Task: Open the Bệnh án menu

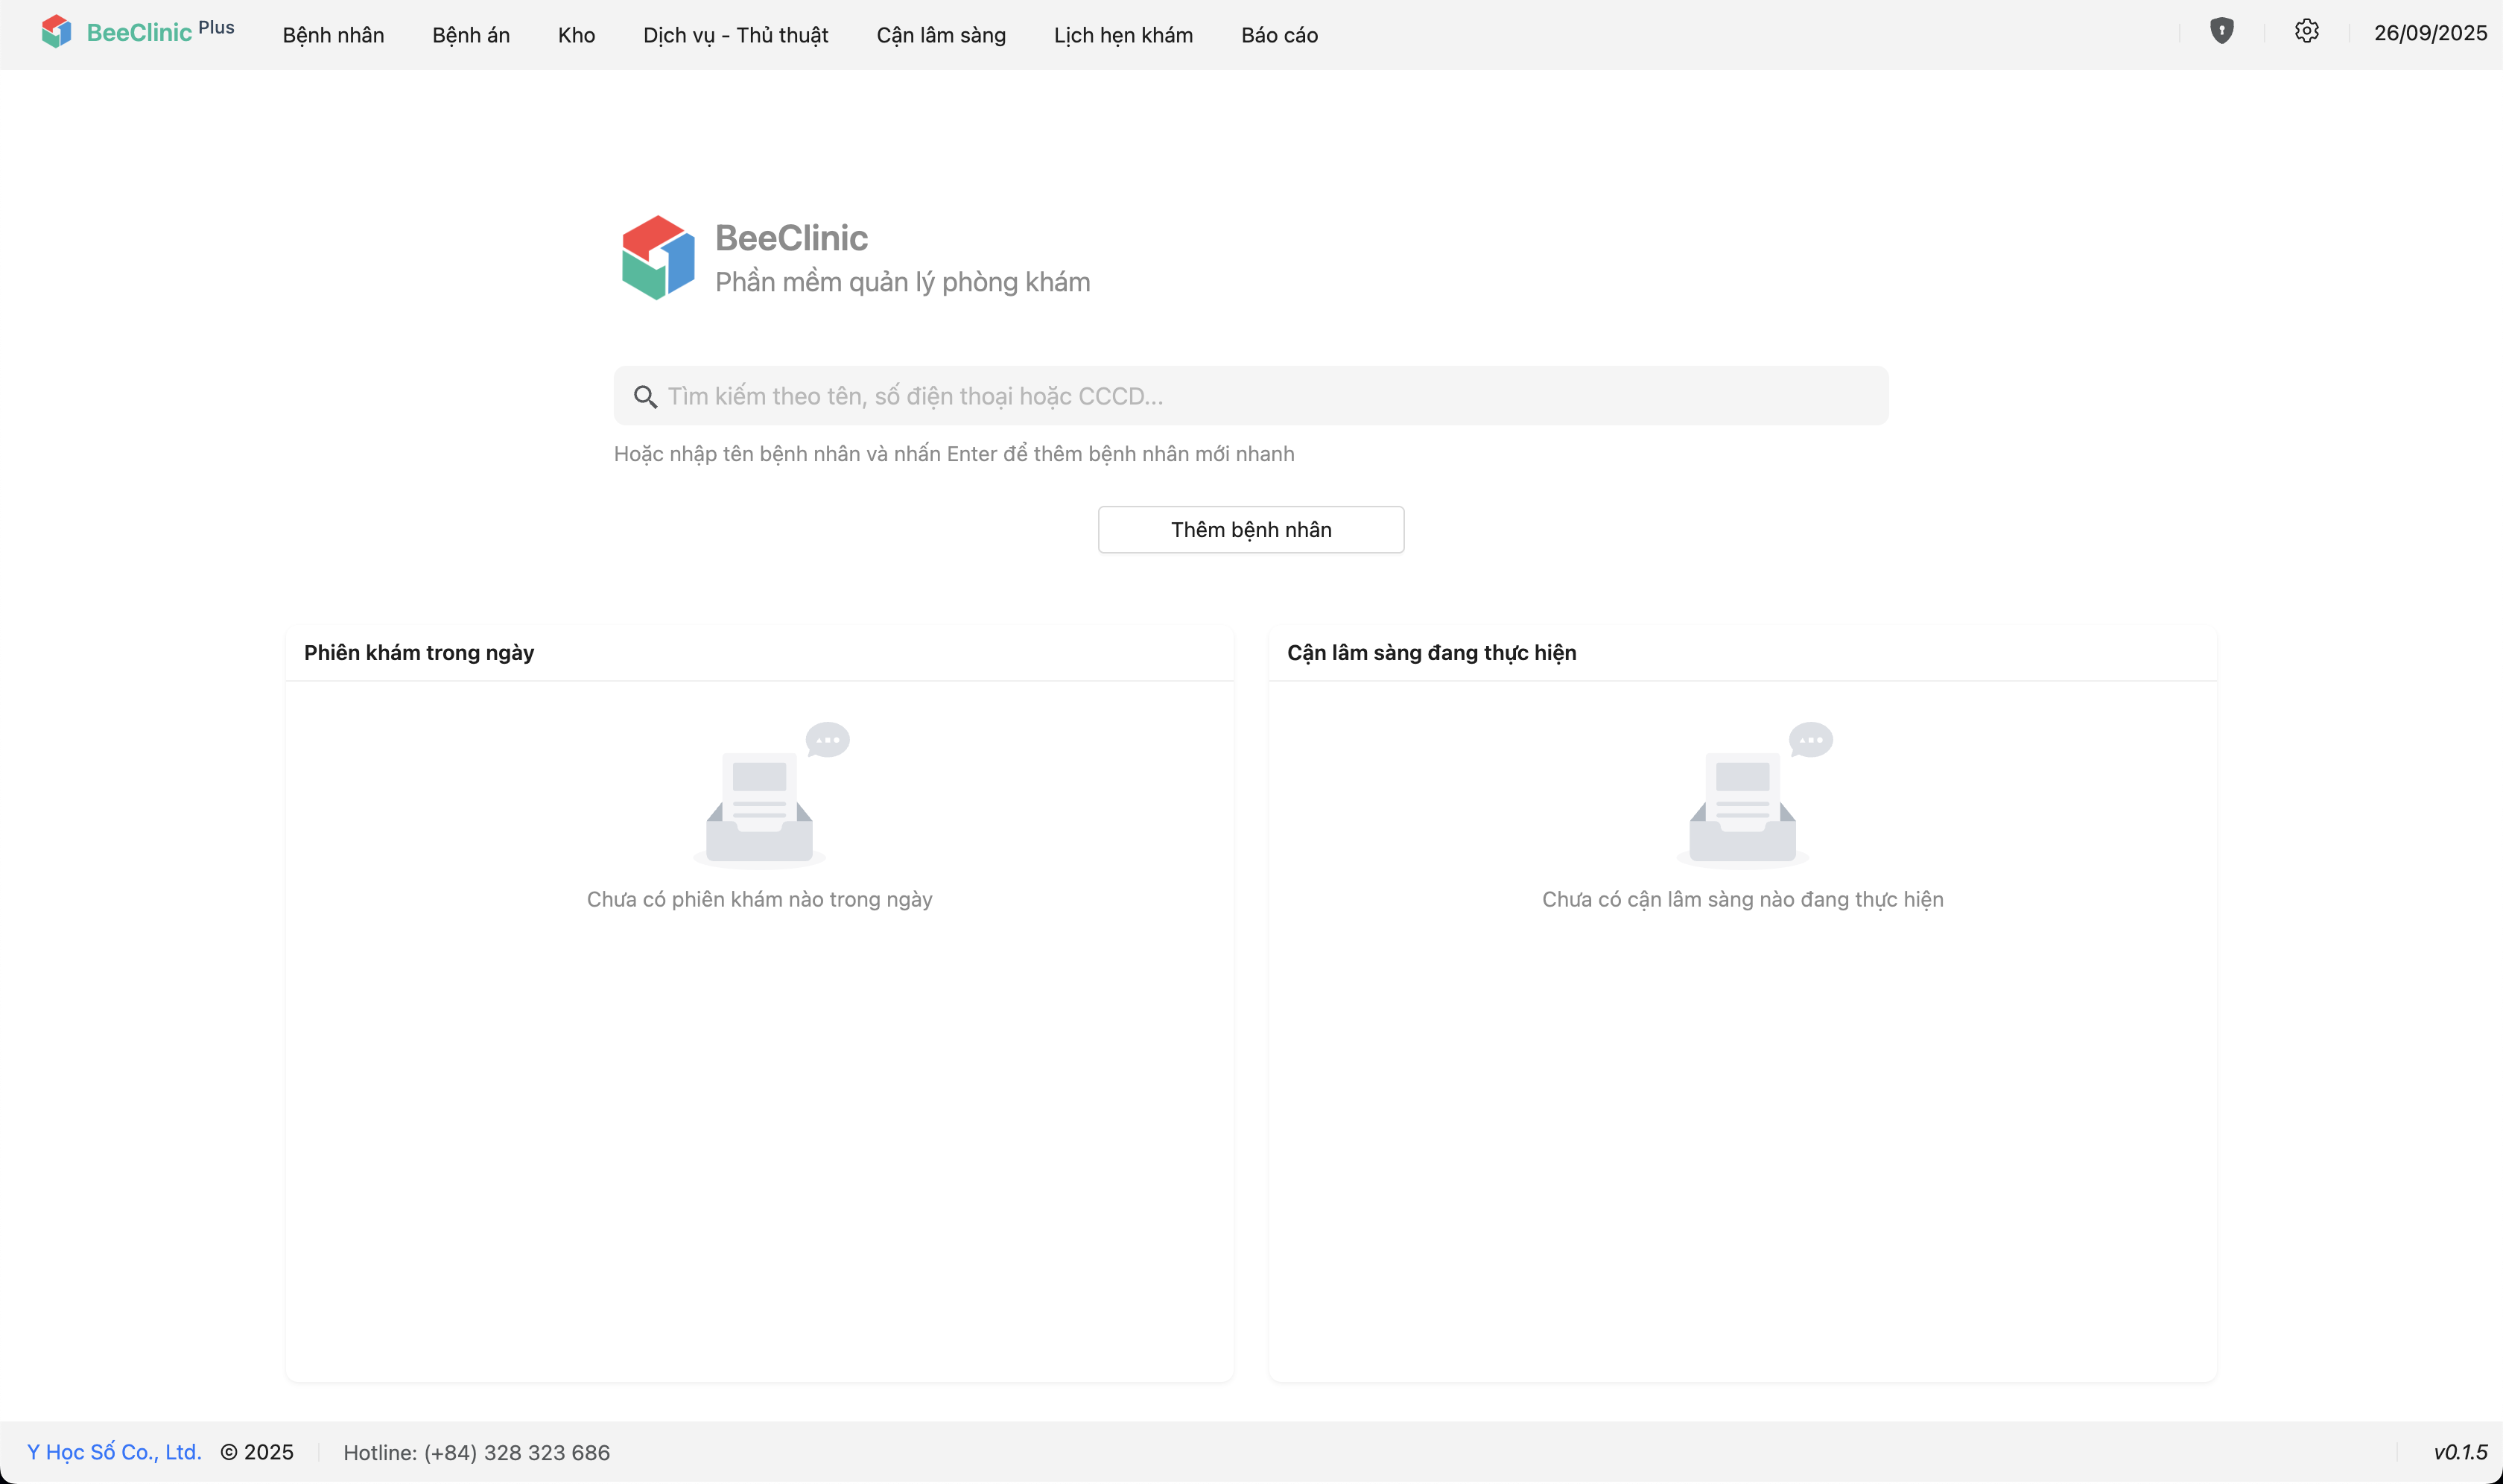Action: tap(471, 35)
